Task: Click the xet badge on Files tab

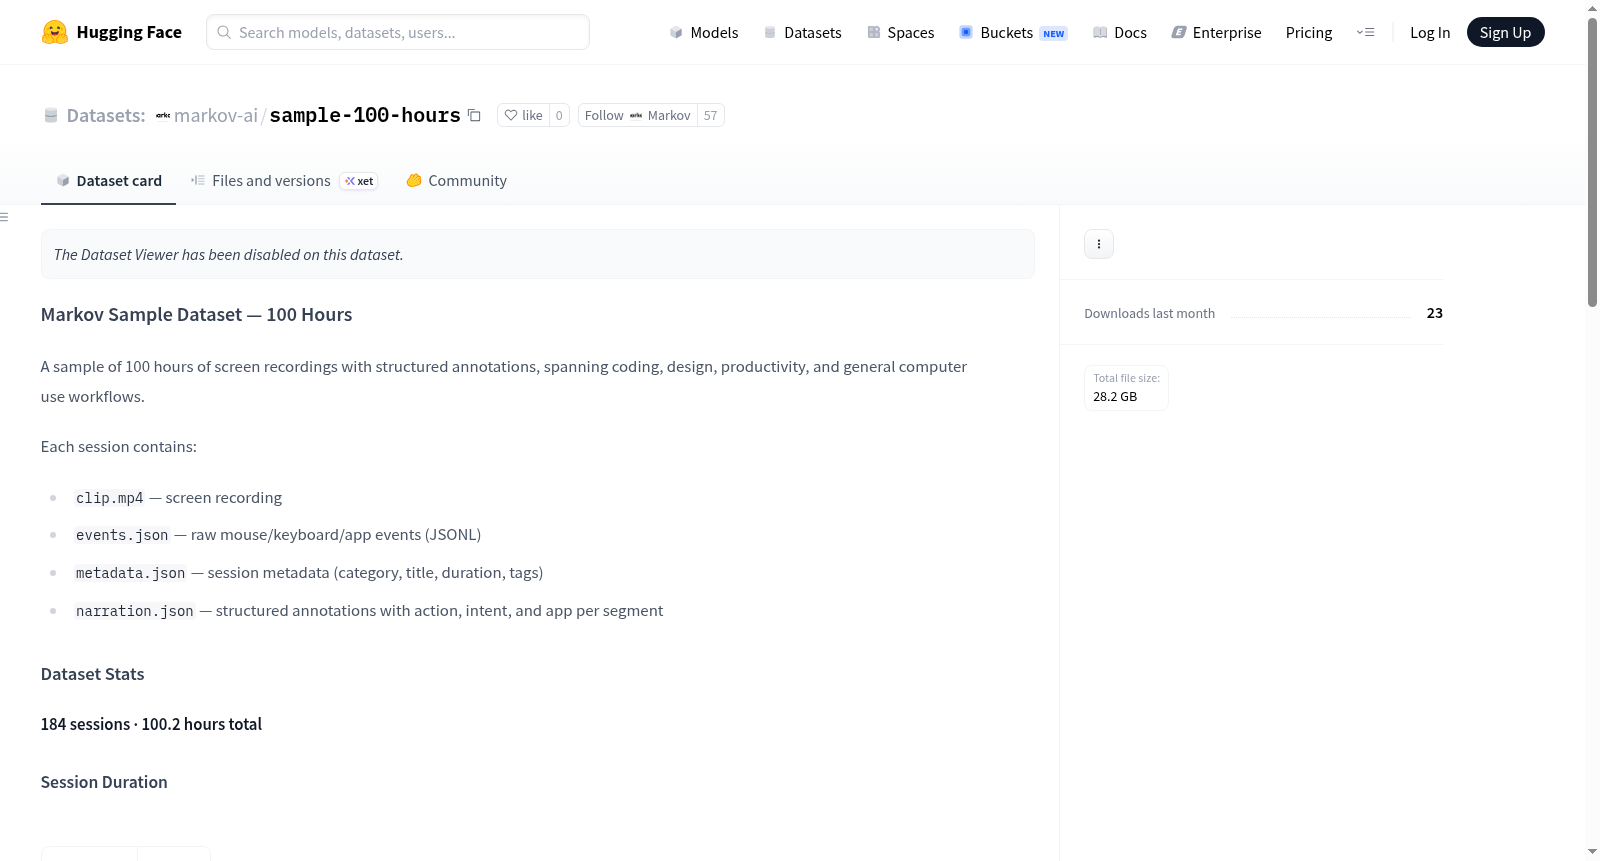Action: pos(359,181)
